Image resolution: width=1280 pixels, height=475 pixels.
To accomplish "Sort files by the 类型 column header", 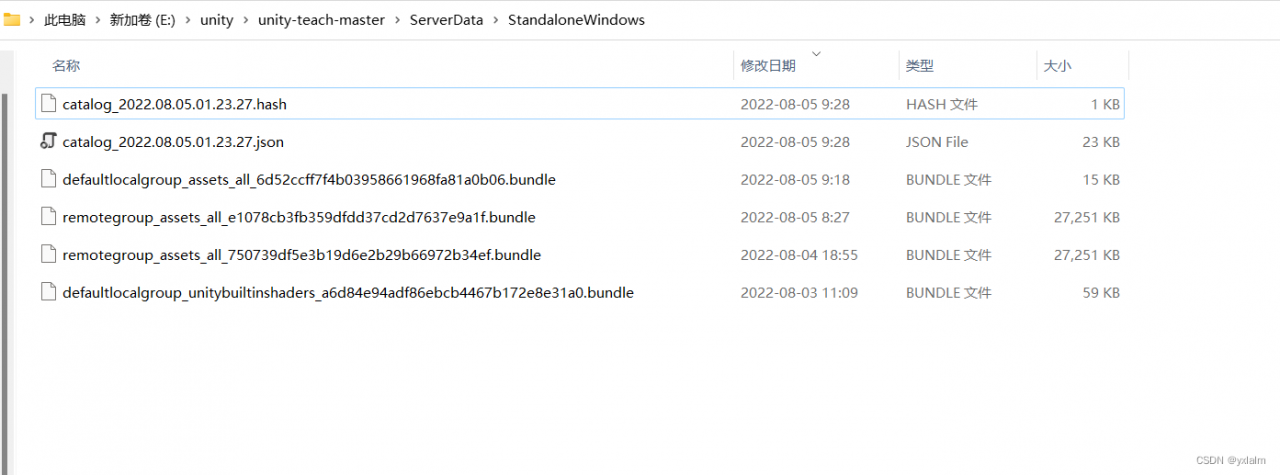I will point(919,66).
